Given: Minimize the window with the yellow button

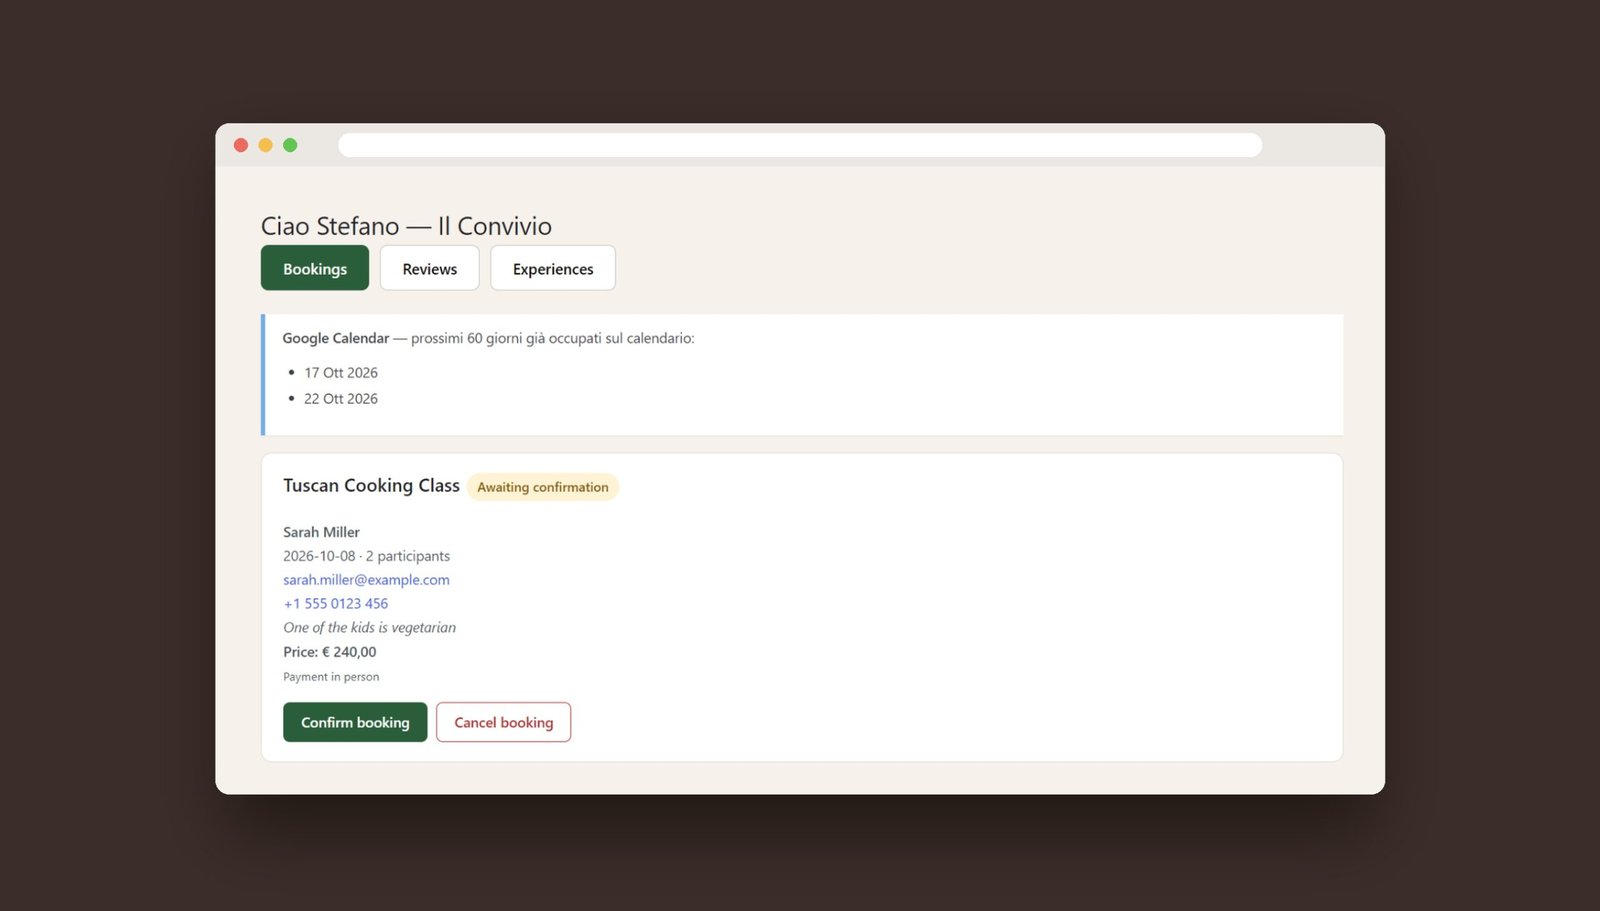Looking at the screenshot, I should pyautogui.click(x=266, y=145).
